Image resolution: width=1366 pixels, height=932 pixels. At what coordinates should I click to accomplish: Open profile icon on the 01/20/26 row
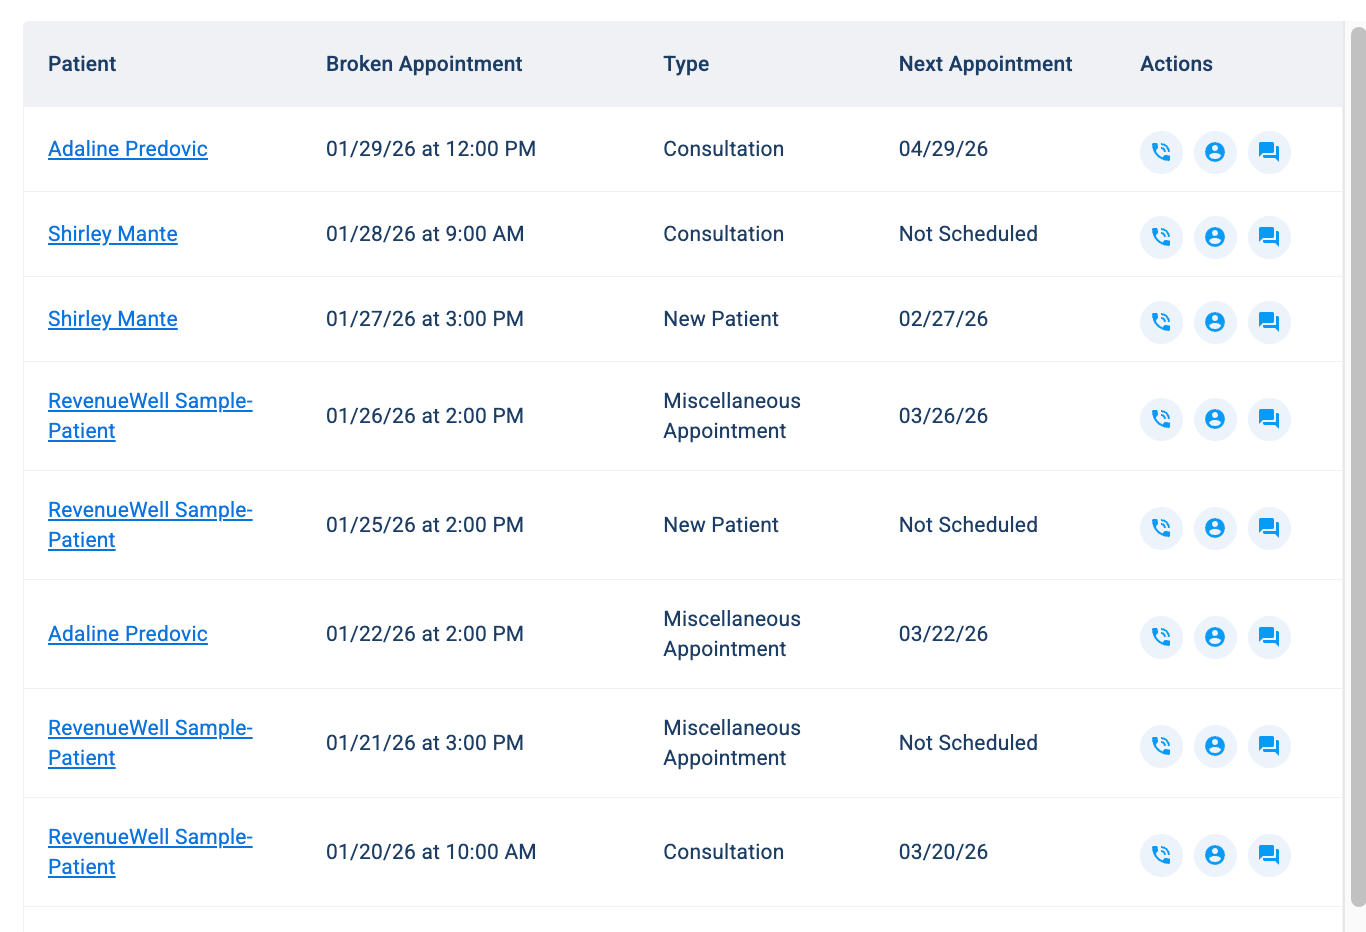point(1215,855)
